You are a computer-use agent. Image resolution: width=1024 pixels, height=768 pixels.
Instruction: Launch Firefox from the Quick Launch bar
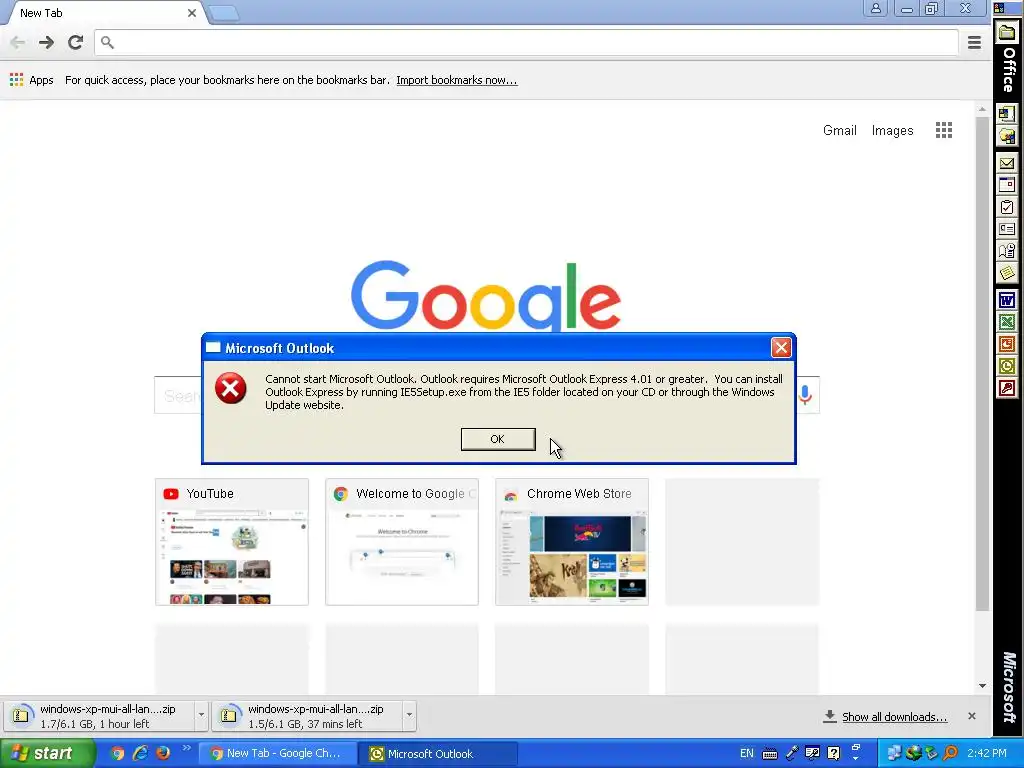[x=163, y=753]
